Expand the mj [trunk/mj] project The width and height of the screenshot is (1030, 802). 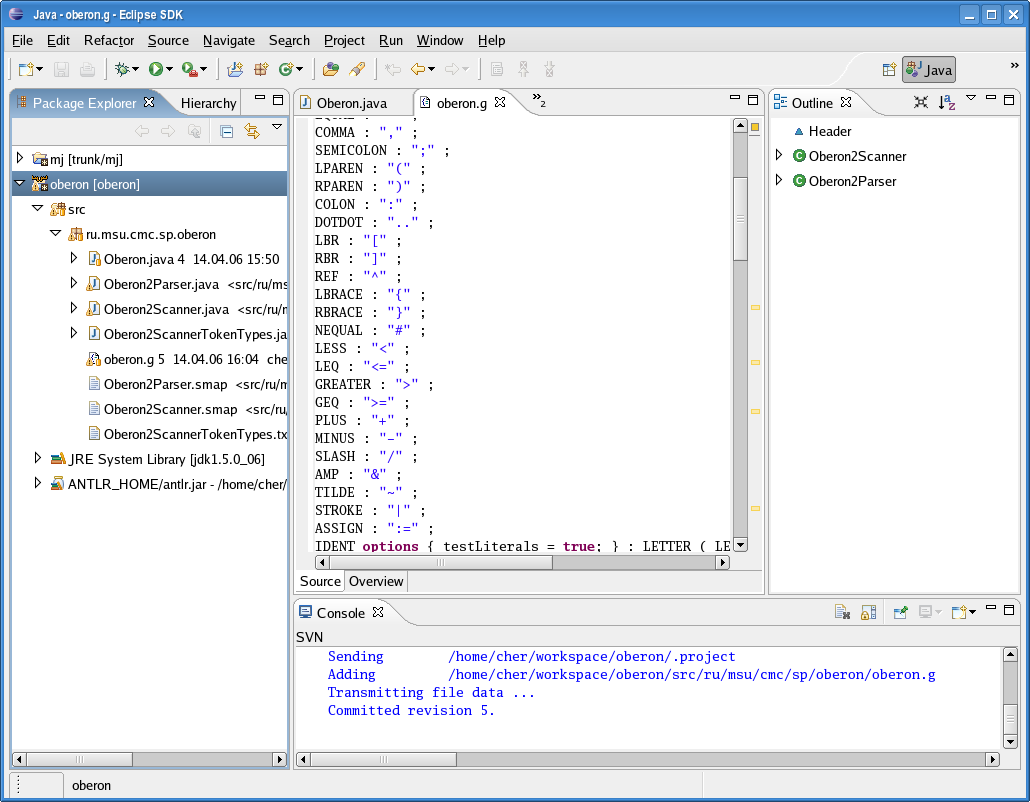click(20, 158)
